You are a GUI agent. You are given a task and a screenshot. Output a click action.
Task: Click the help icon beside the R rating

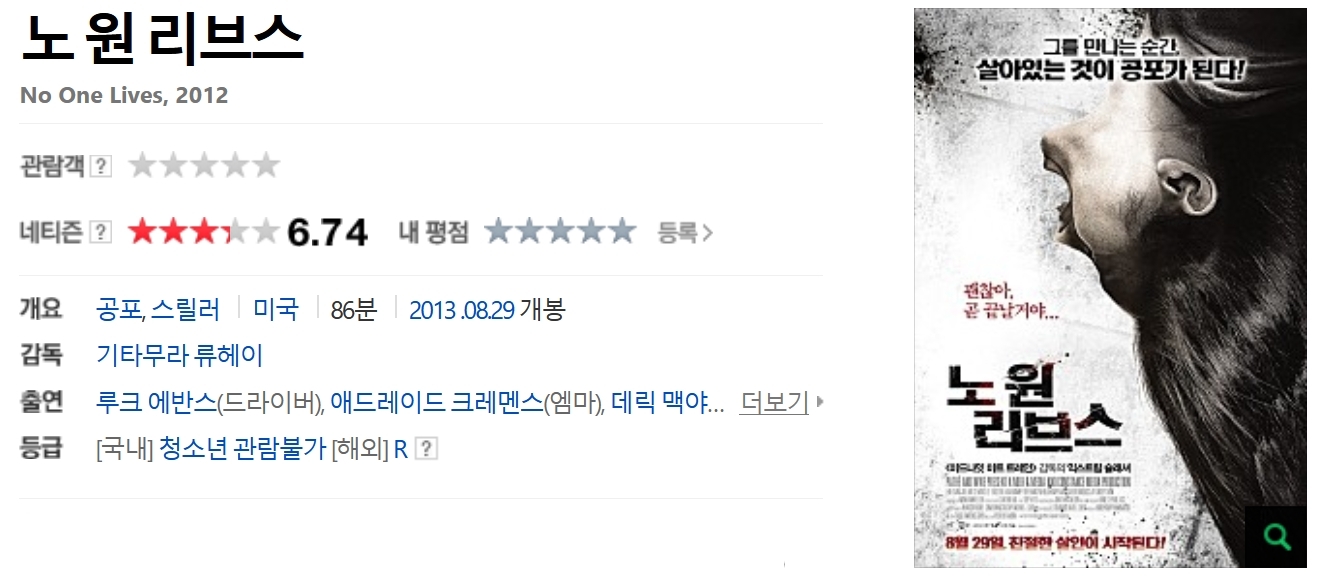point(426,449)
